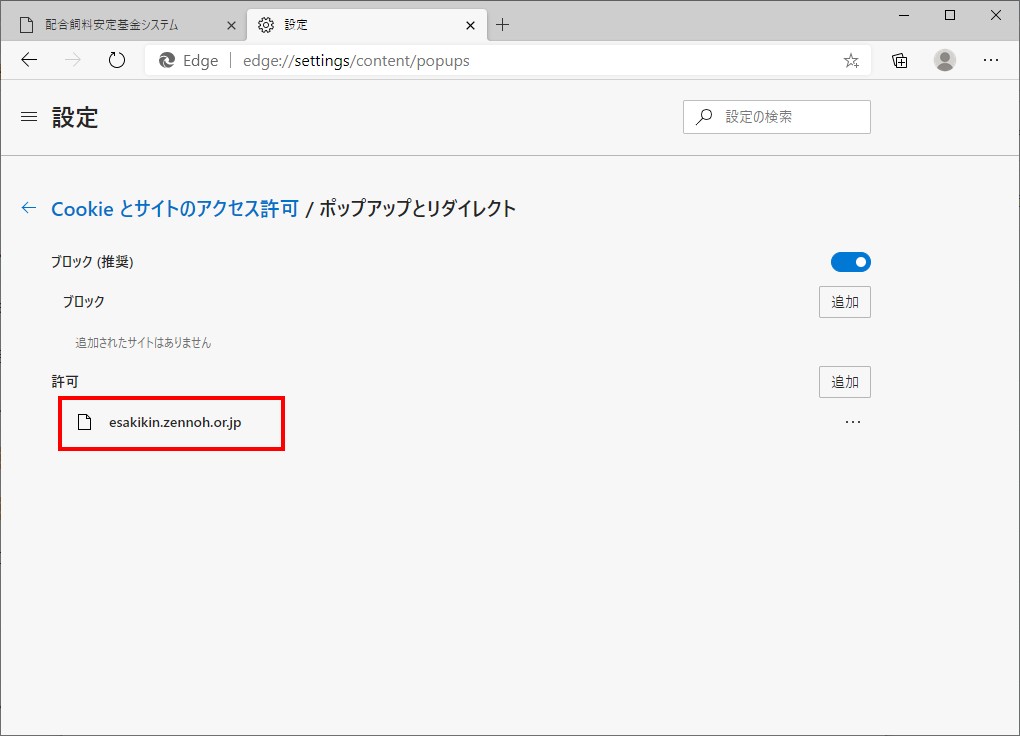Click 追加 next to the 許可 section
Viewport: 1020px width, 736px height.
point(844,381)
